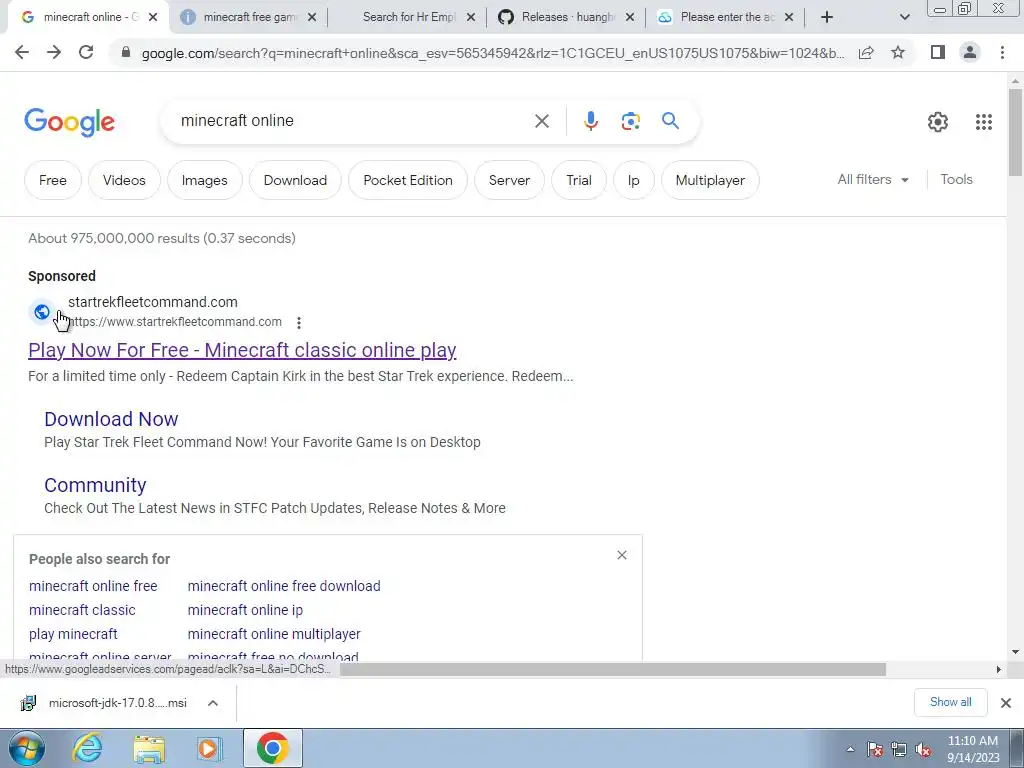Close the People also search for box
1024x768 pixels.
pyautogui.click(x=622, y=555)
